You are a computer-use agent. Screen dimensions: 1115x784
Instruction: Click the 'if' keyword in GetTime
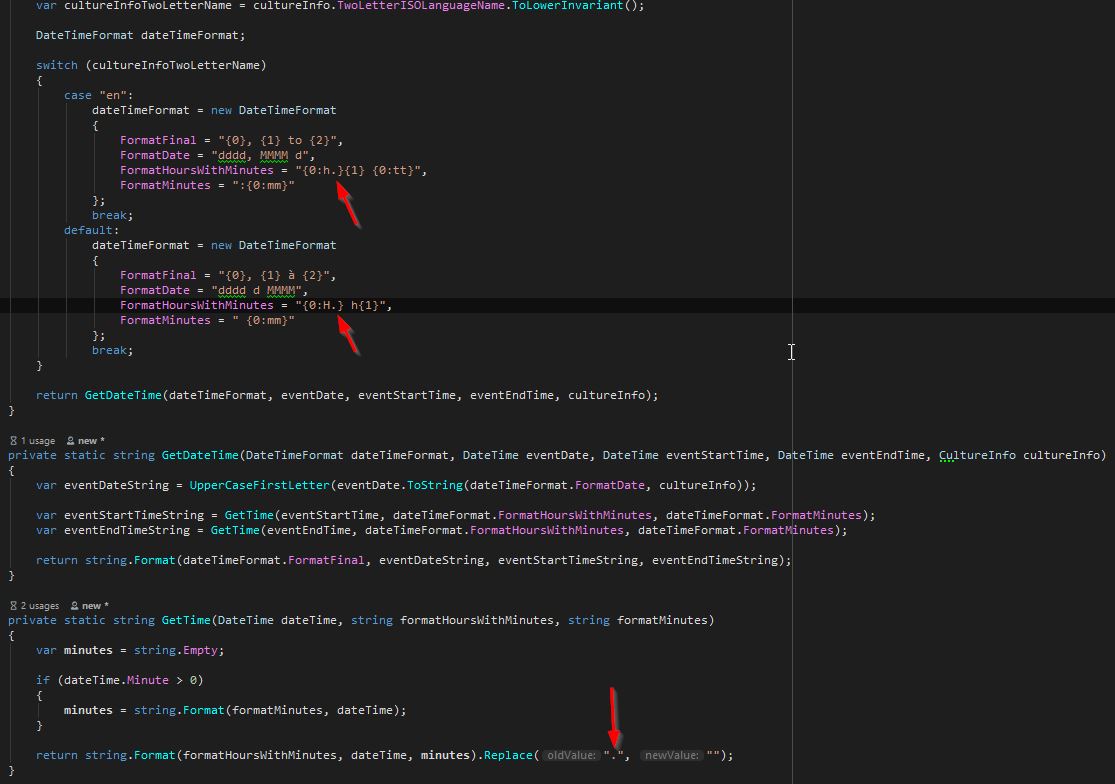pyautogui.click(x=43, y=680)
